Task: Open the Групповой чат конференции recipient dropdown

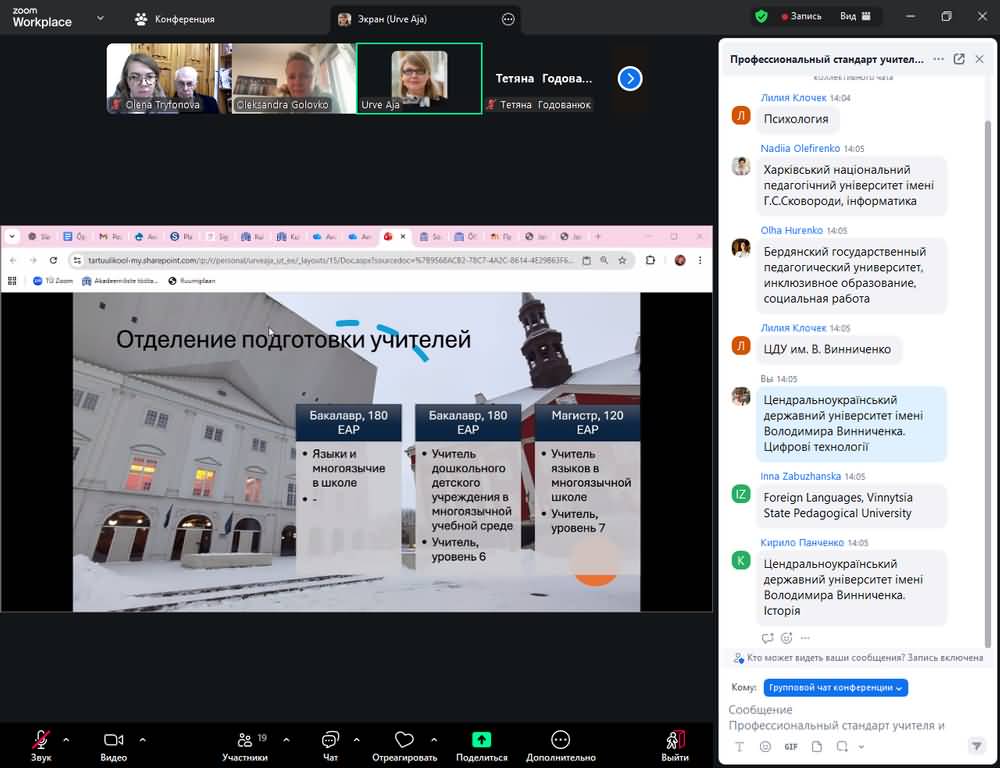Action: 835,688
